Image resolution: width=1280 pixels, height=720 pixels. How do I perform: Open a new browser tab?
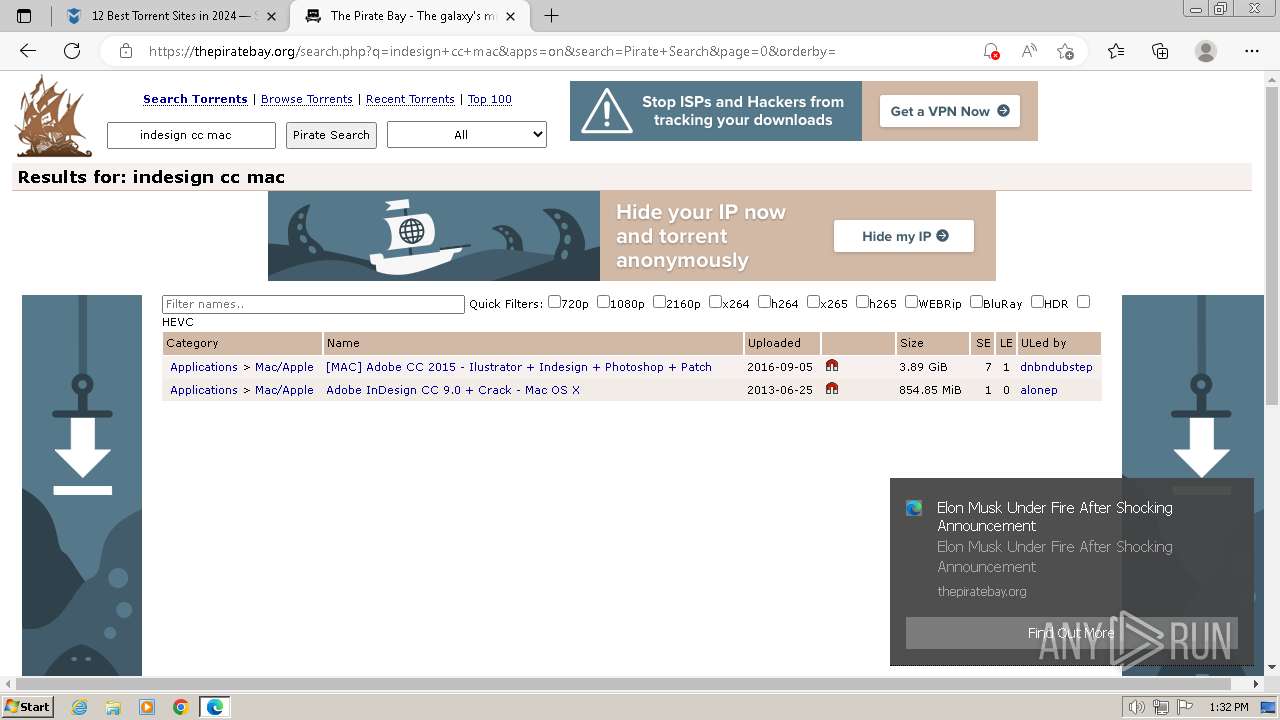tap(551, 15)
